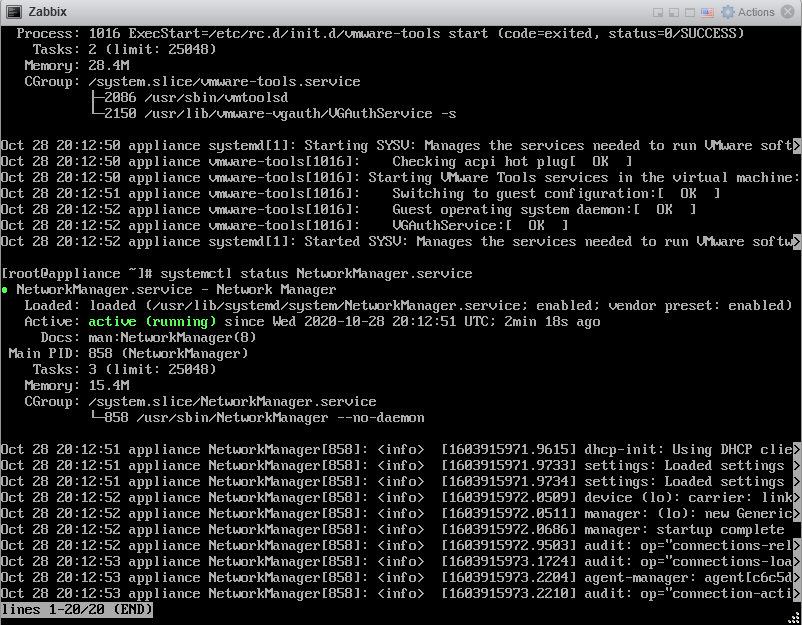Click the console terminal icon beside Zabbix title
This screenshot has height=625, width=802.
(x=14, y=12)
